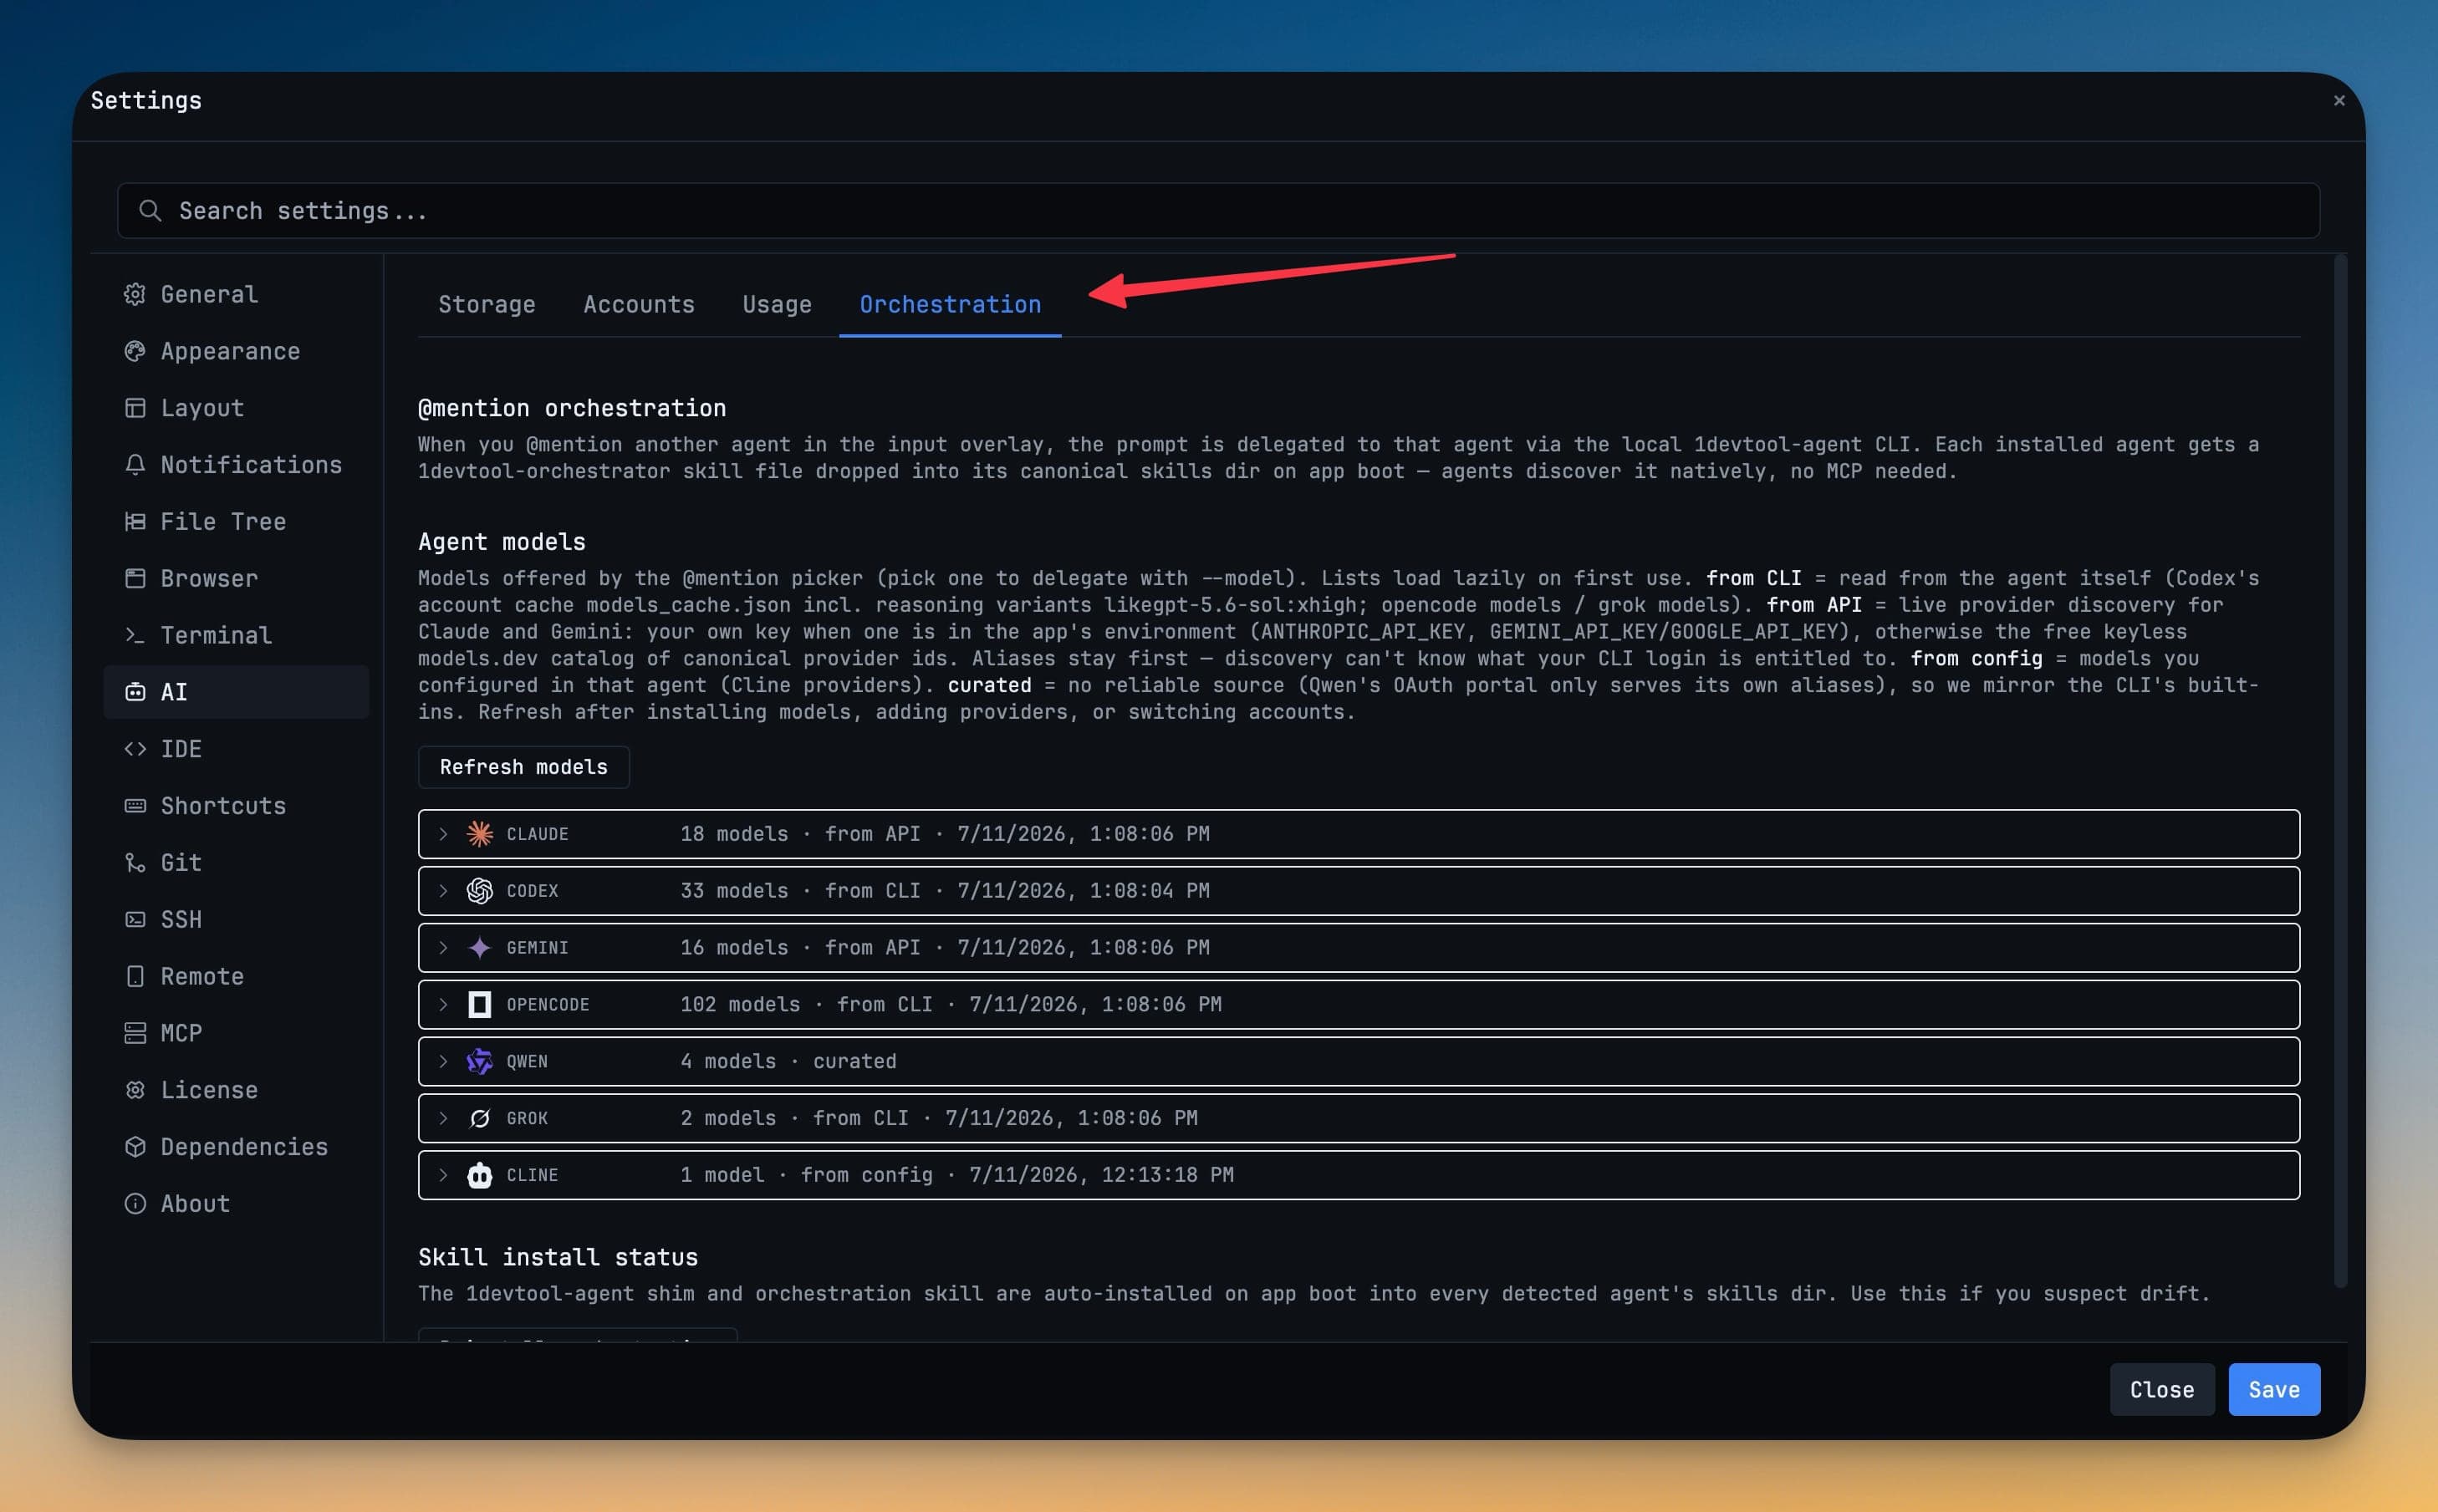Click the settings content vertical scrollbar

point(2340,770)
